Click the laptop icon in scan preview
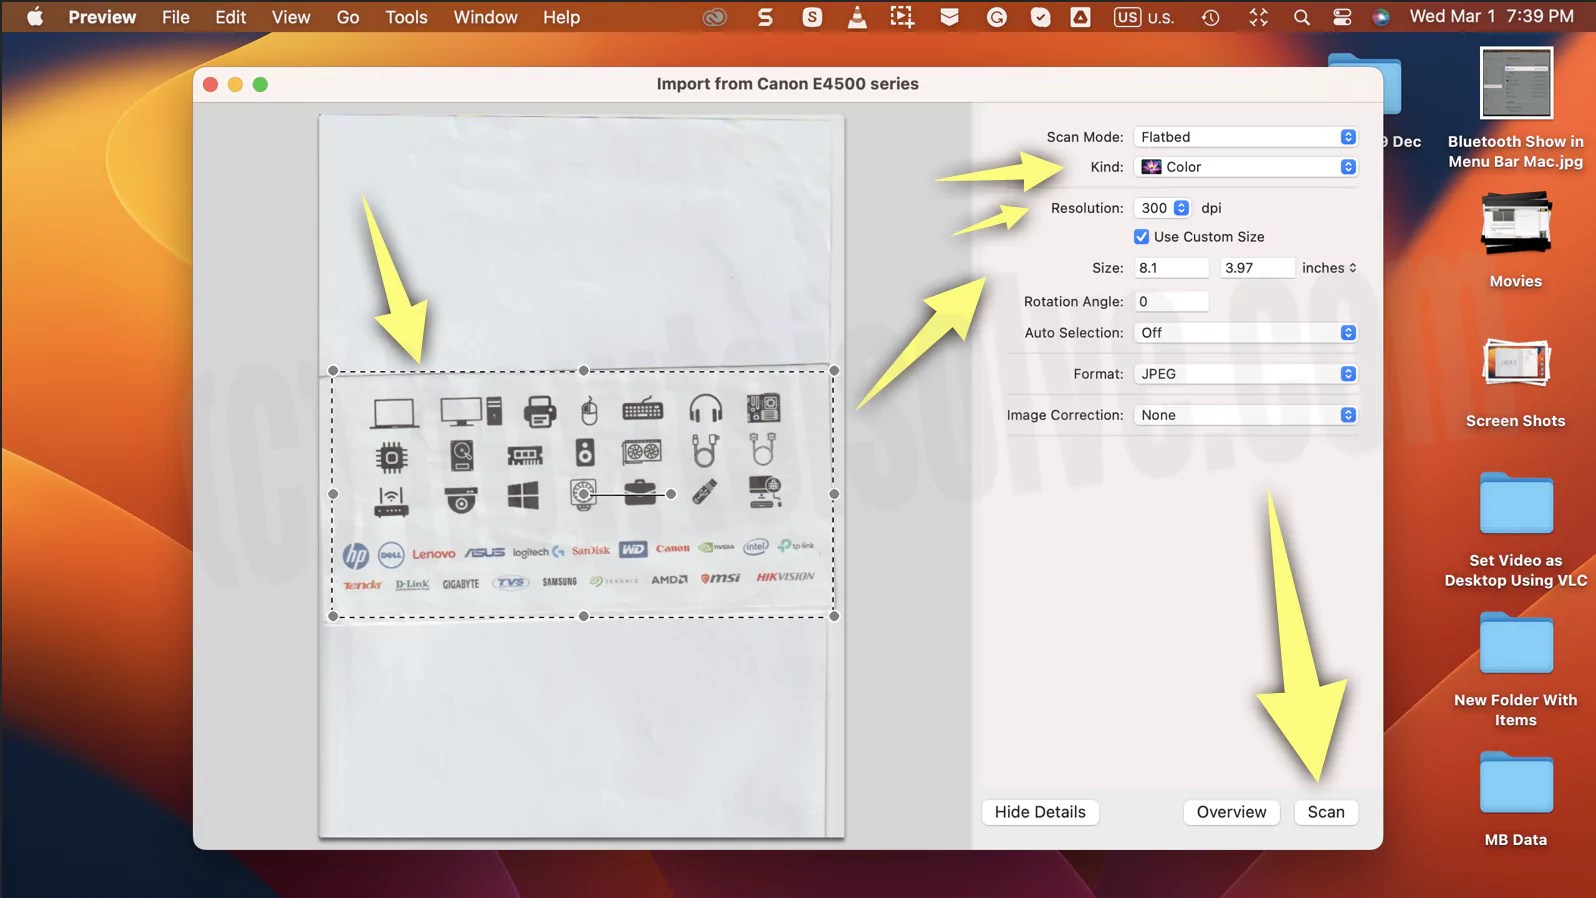Image resolution: width=1596 pixels, height=898 pixels. [394, 412]
